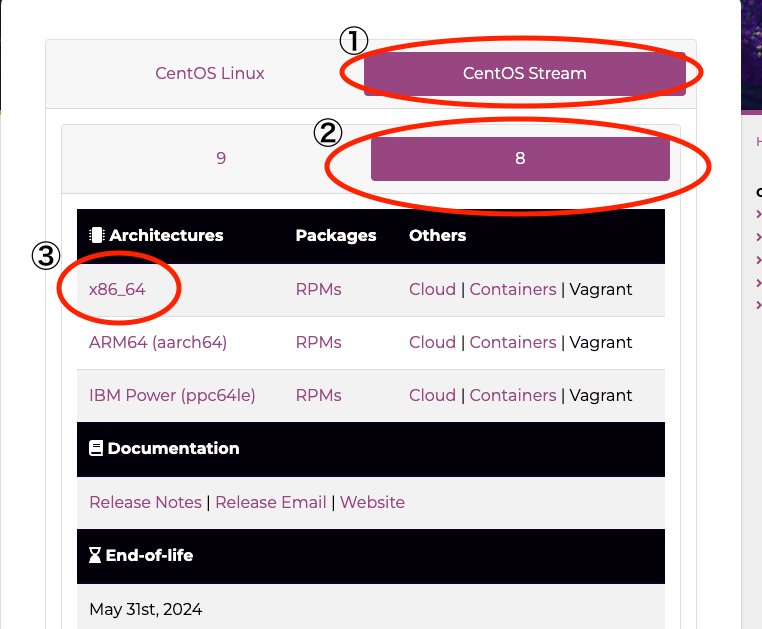Open Cloud link in the IBM Power row

[432, 395]
